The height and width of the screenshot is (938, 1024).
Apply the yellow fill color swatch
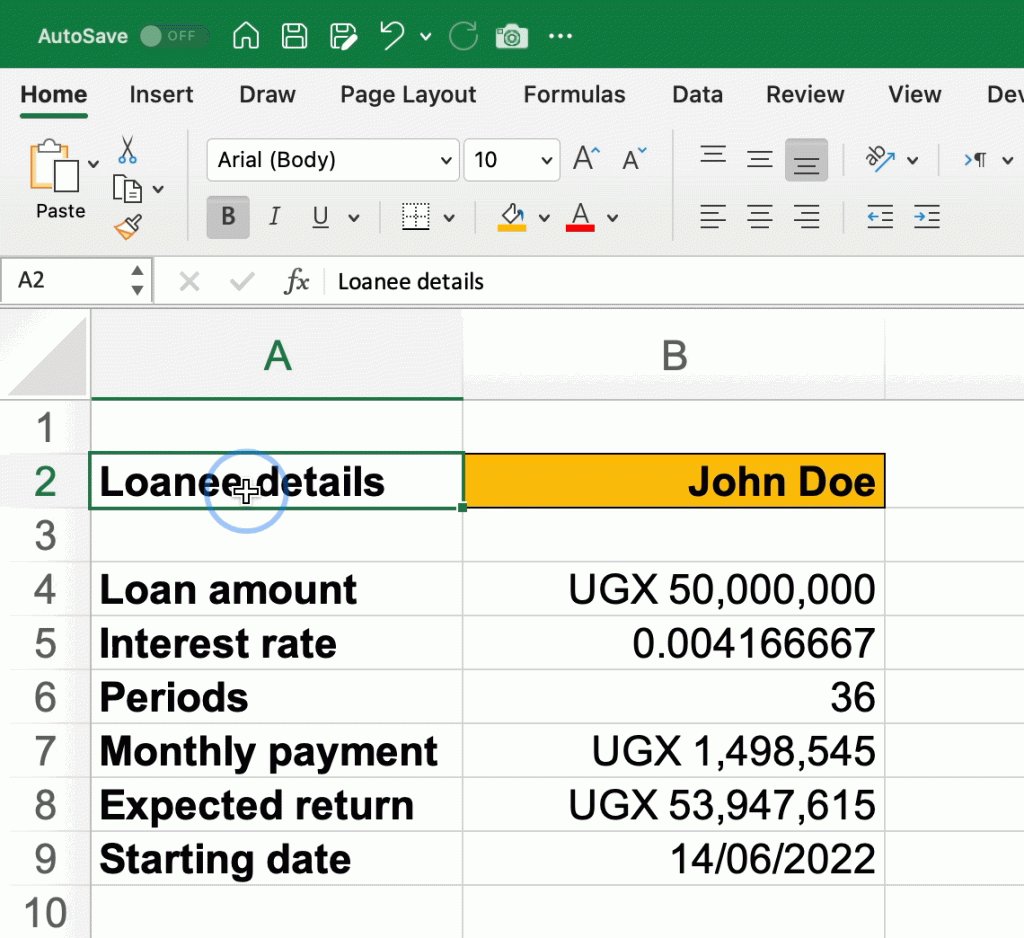pyautogui.click(x=512, y=217)
